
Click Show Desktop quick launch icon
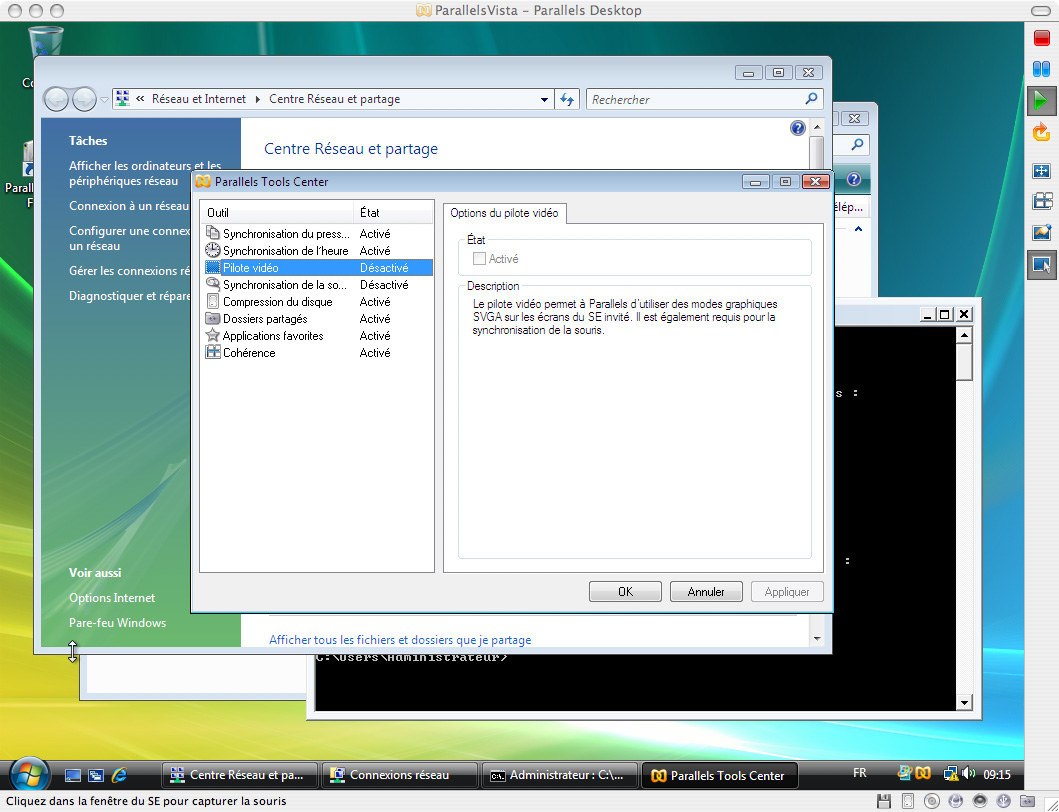click(x=73, y=776)
